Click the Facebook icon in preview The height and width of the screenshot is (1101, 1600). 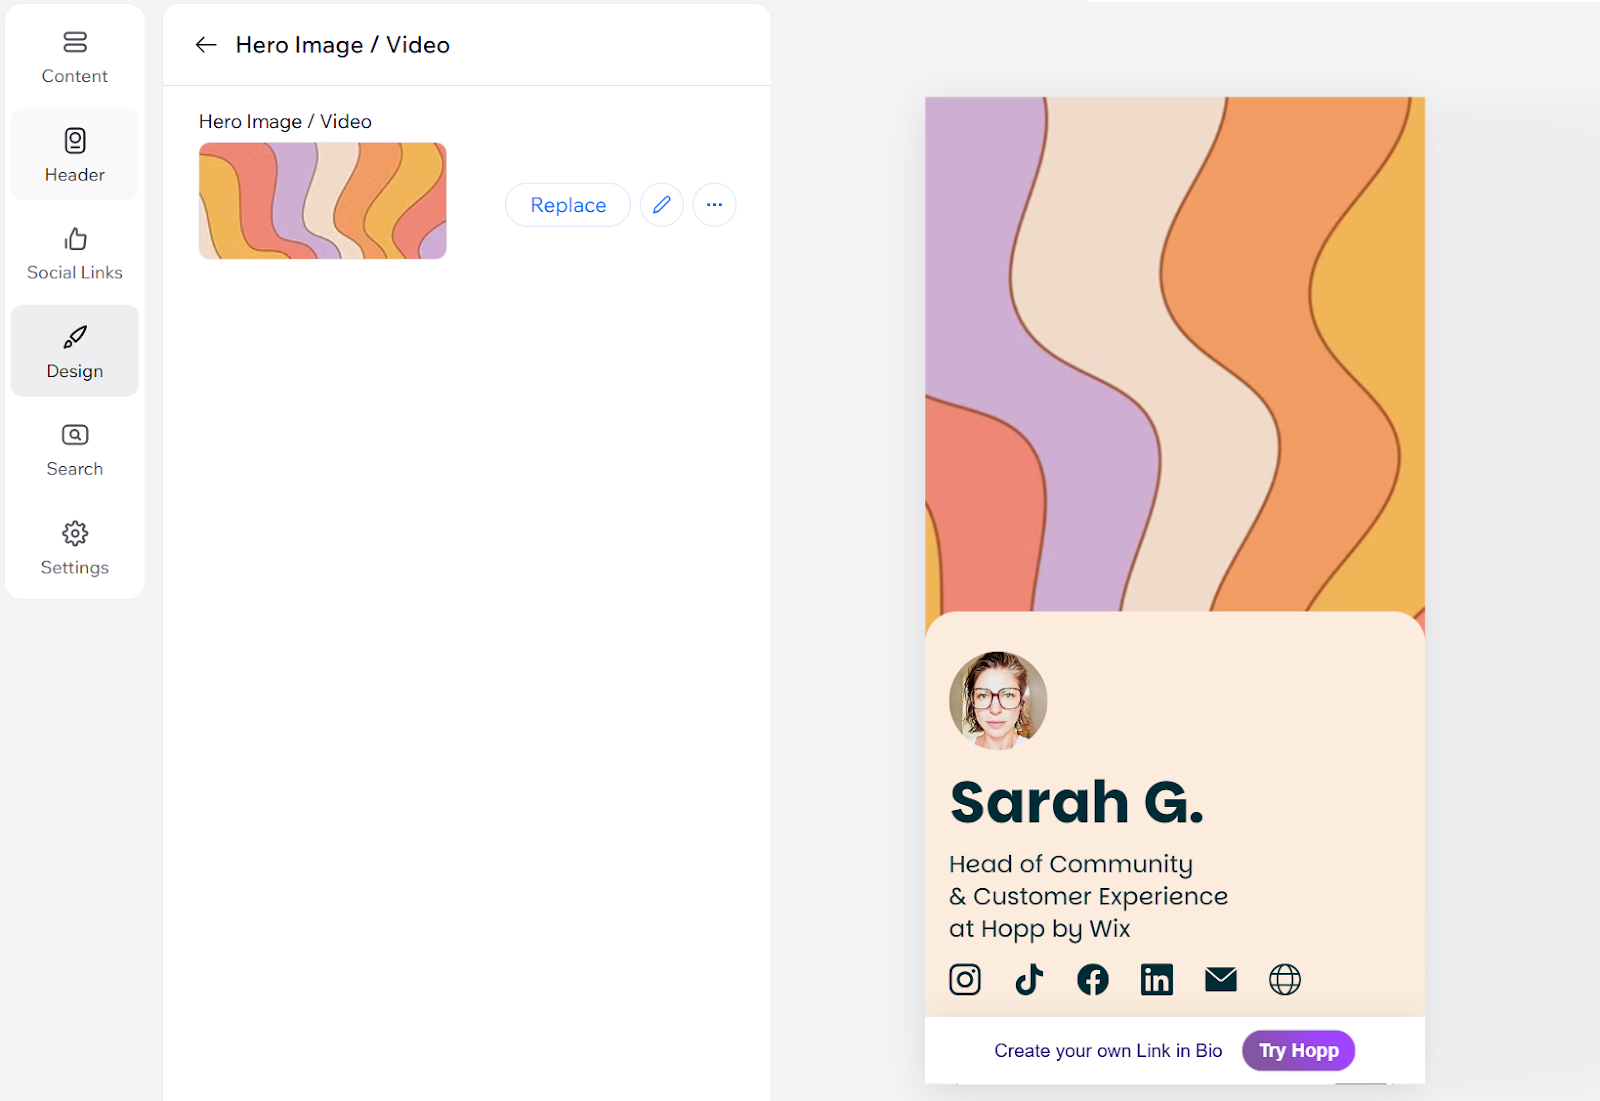(1093, 979)
